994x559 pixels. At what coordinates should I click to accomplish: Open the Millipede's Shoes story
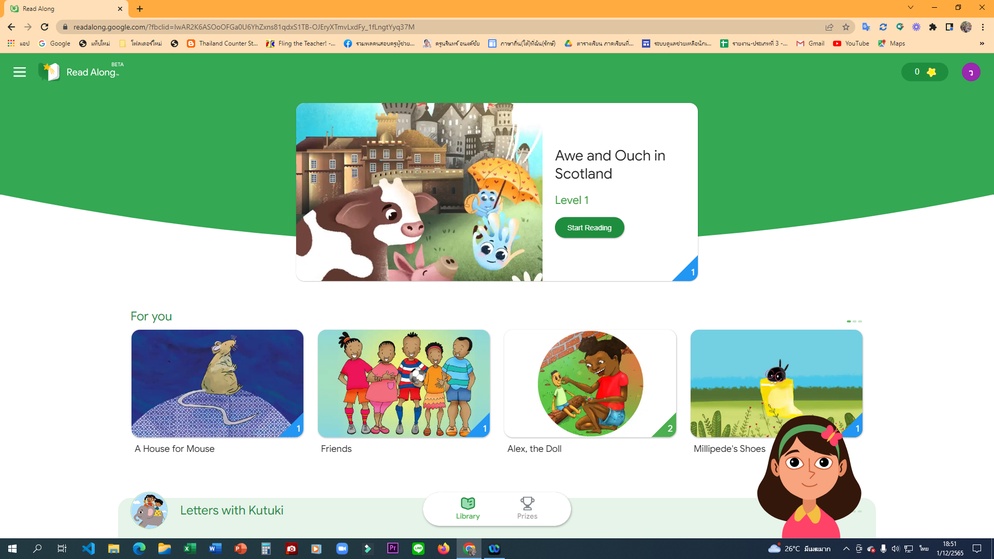point(776,383)
